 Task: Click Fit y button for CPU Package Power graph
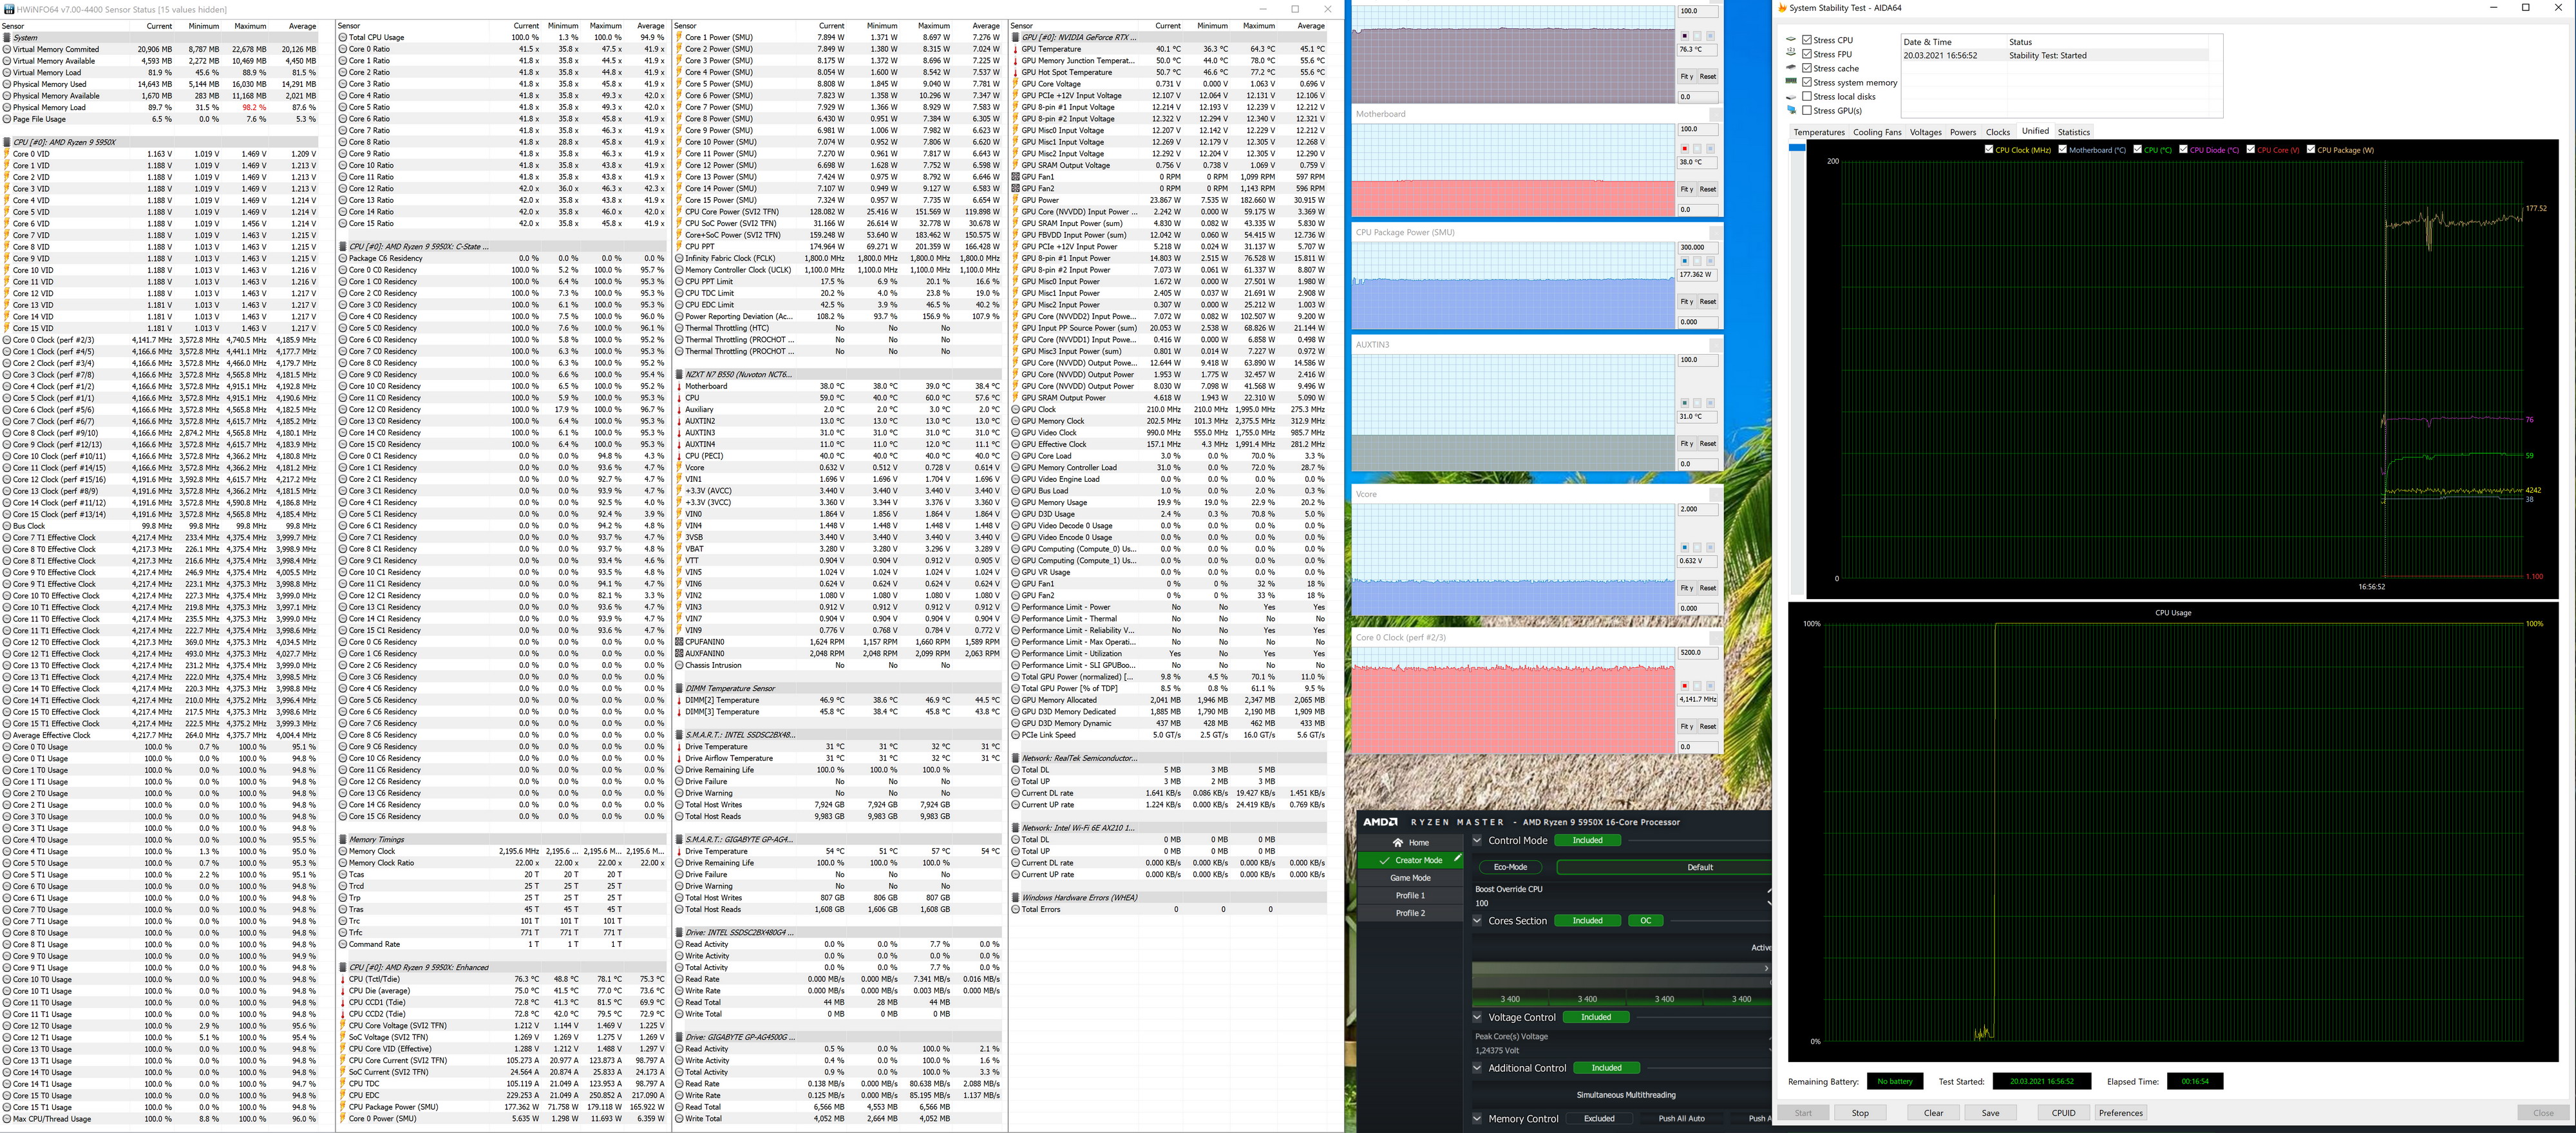[1686, 301]
